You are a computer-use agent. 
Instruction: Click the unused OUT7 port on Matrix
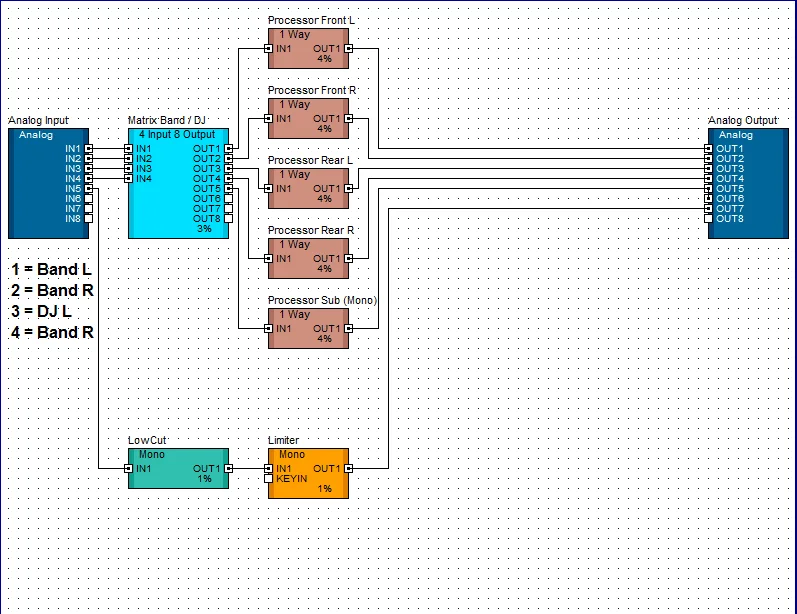pyautogui.click(x=229, y=208)
